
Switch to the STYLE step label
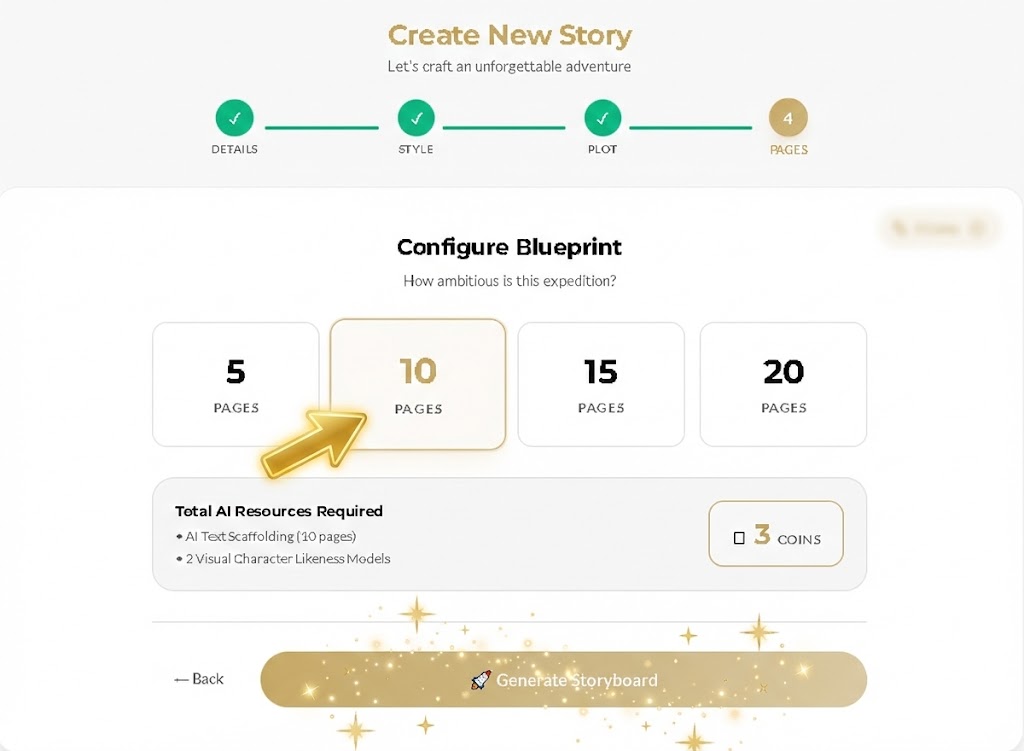coord(416,150)
